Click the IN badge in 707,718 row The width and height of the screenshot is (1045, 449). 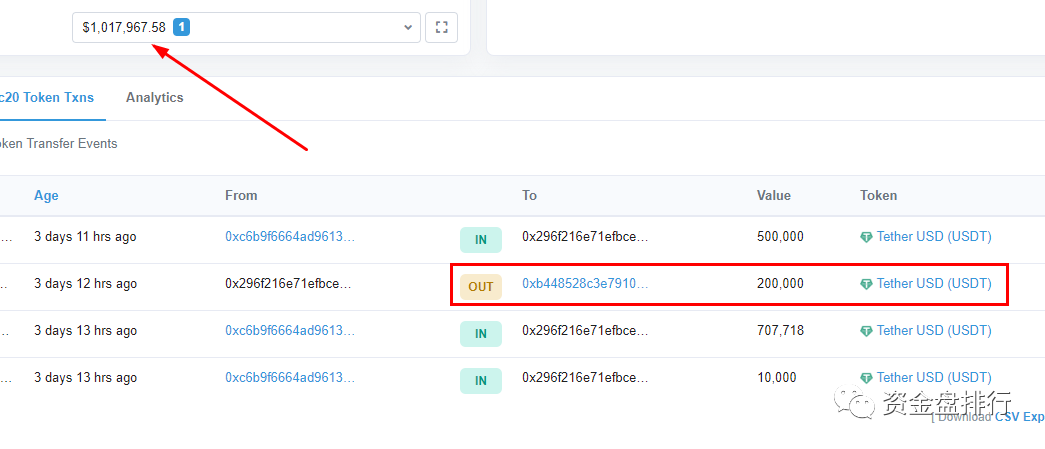click(481, 334)
